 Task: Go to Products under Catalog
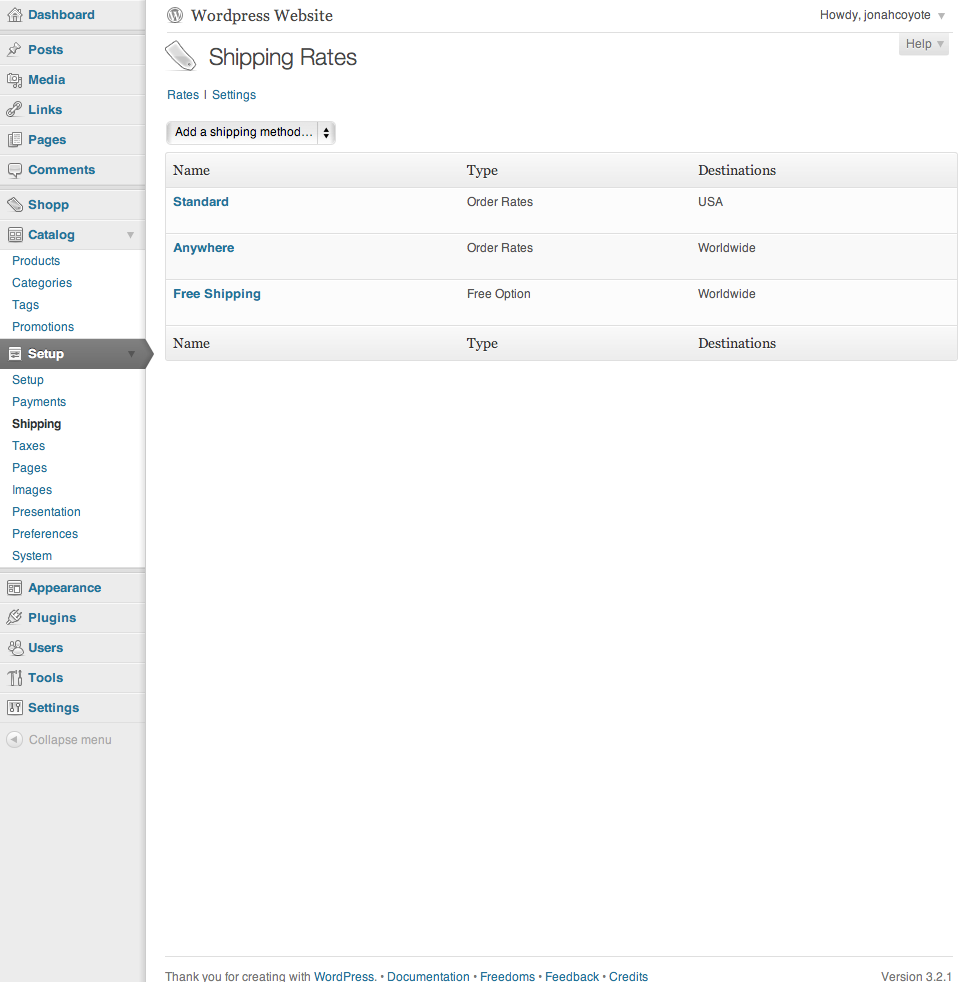36,261
